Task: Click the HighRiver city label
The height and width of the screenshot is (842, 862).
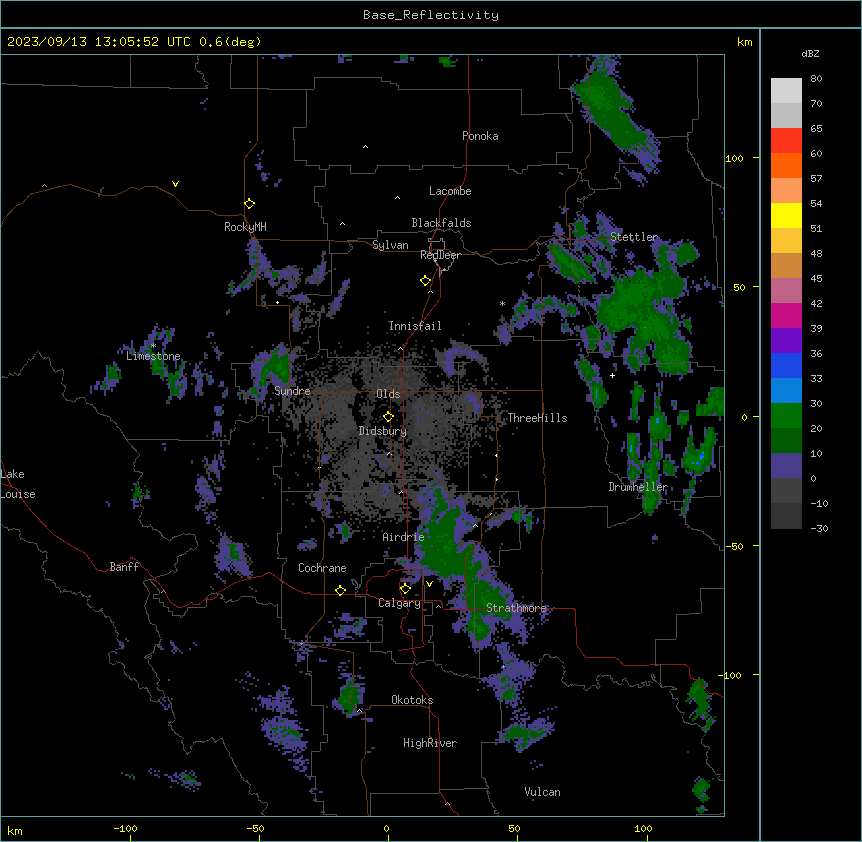Action: click(x=430, y=743)
